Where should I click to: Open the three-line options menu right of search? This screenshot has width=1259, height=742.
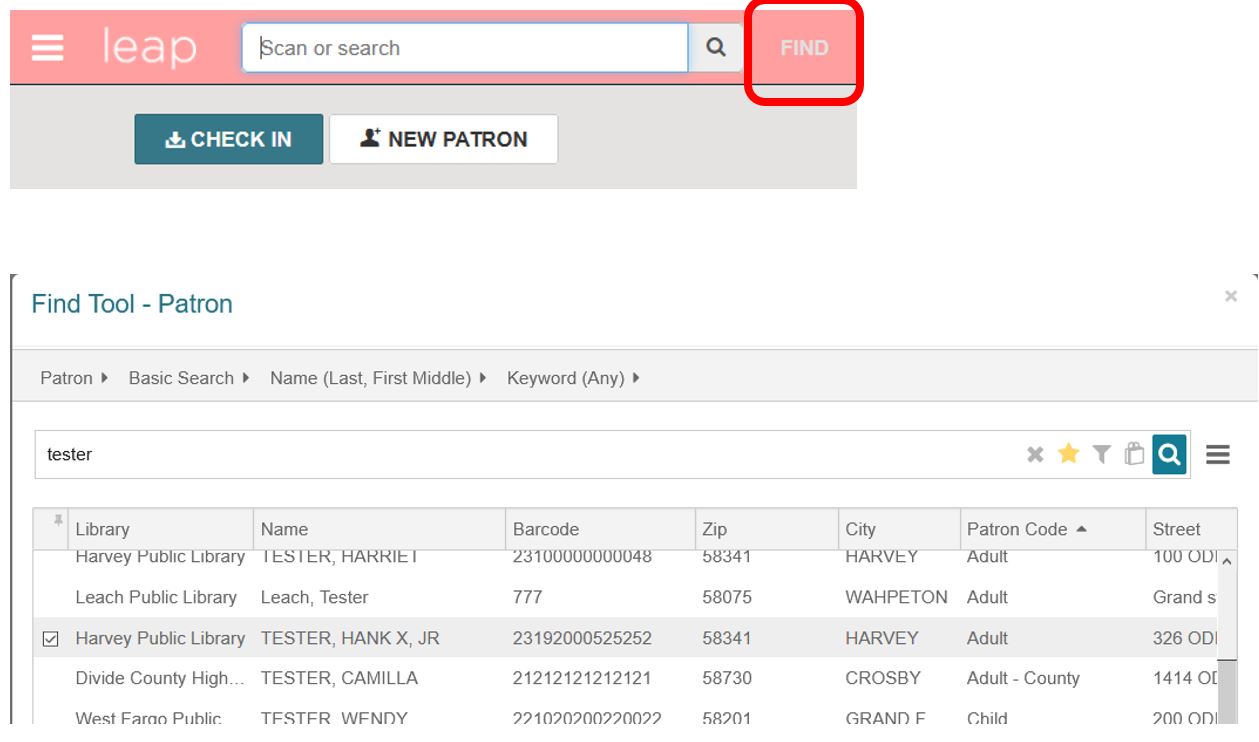[1217, 455]
